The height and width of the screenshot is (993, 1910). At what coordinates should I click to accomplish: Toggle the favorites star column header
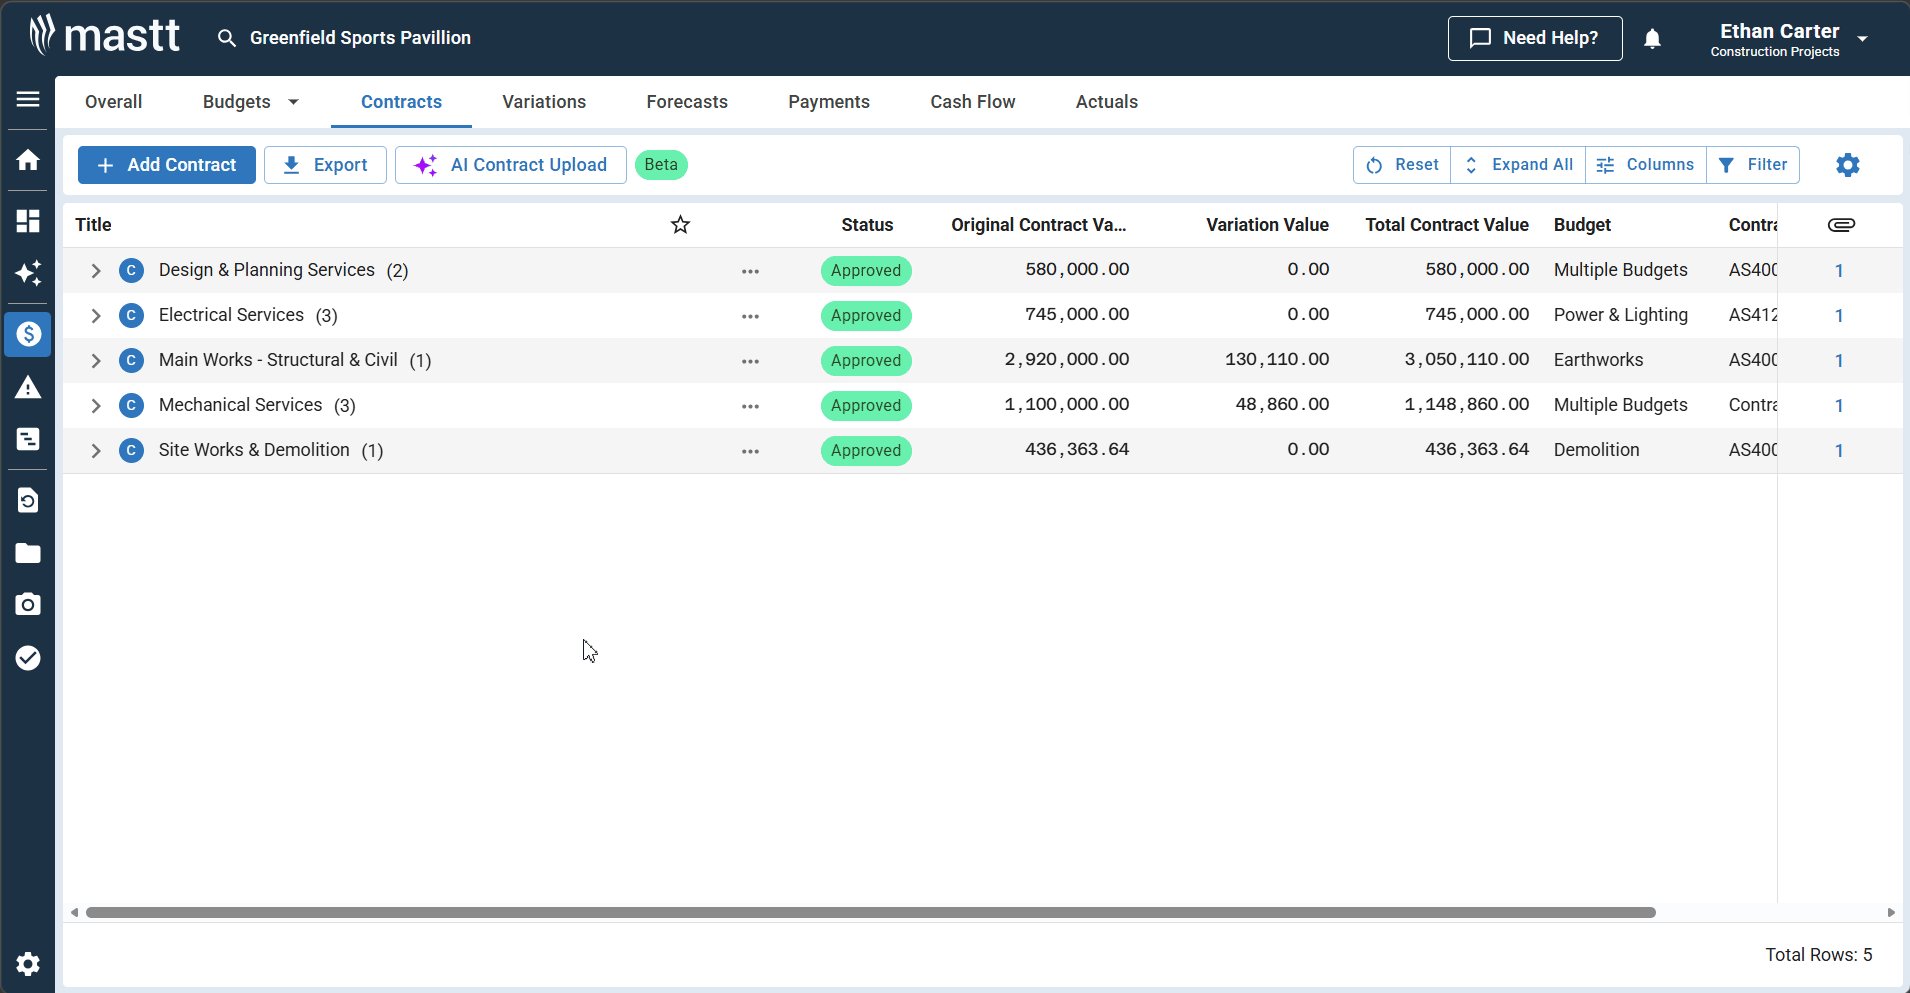(x=680, y=225)
